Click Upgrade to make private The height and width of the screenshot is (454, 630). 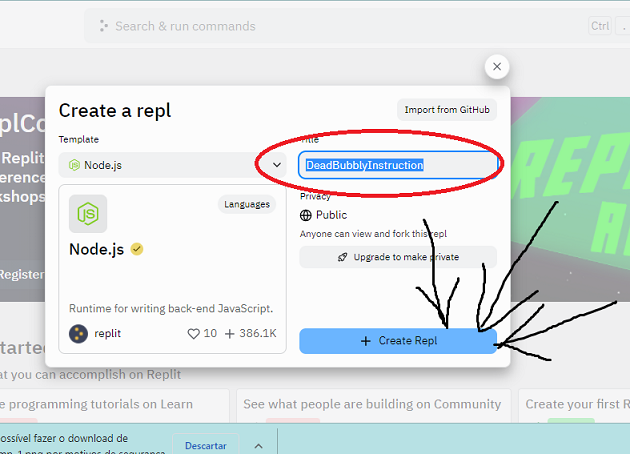(398, 257)
